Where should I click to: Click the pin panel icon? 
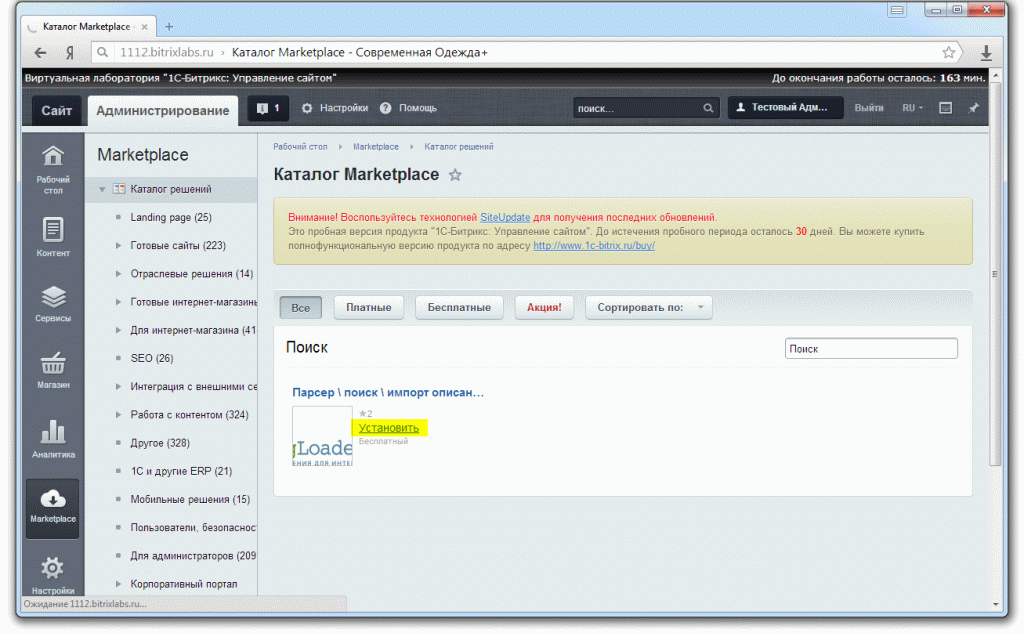pyautogui.click(x=974, y=108)
